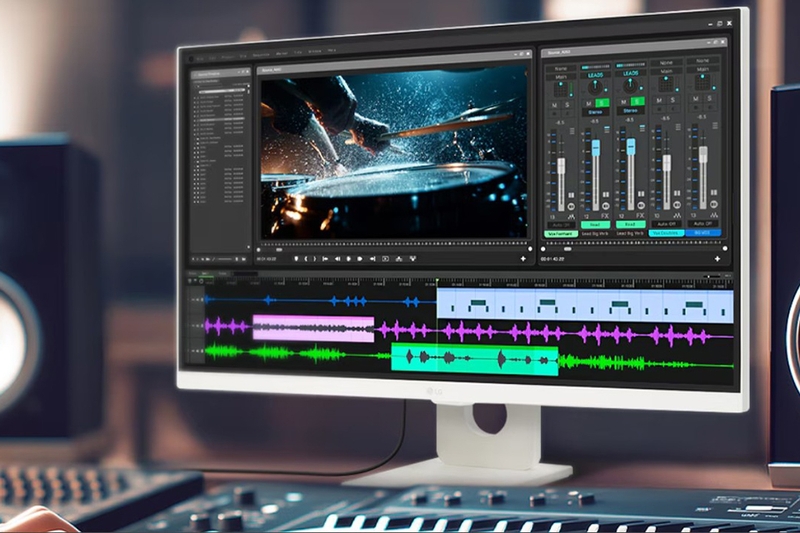The width and height of the screenshot is (800, 533).
Task: Open the plus button editor in video viewer
Action: click(x=523, y=259)
